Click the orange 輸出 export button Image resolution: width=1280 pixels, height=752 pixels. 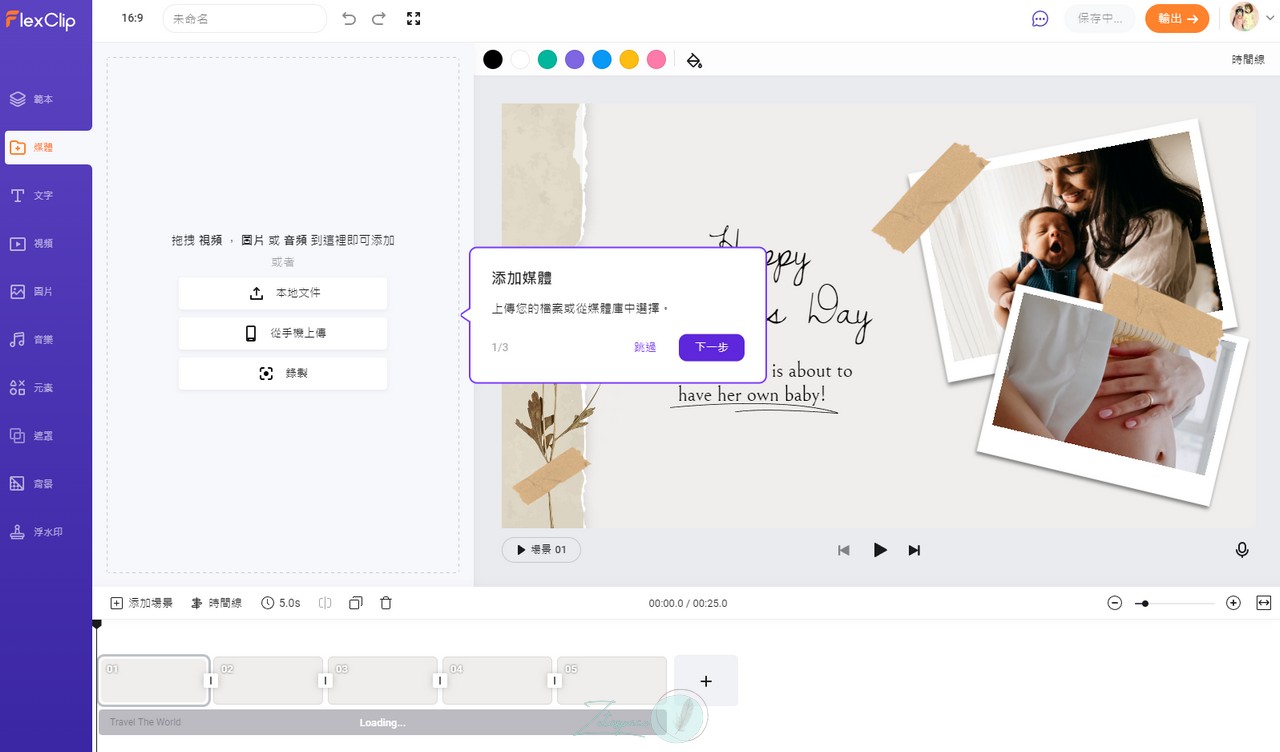point(1177,18)
